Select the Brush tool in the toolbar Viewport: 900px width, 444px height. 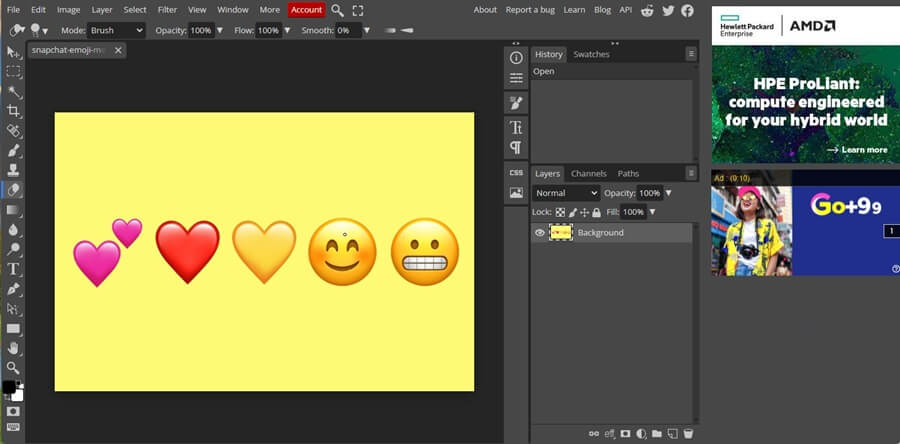click(13, 151)
